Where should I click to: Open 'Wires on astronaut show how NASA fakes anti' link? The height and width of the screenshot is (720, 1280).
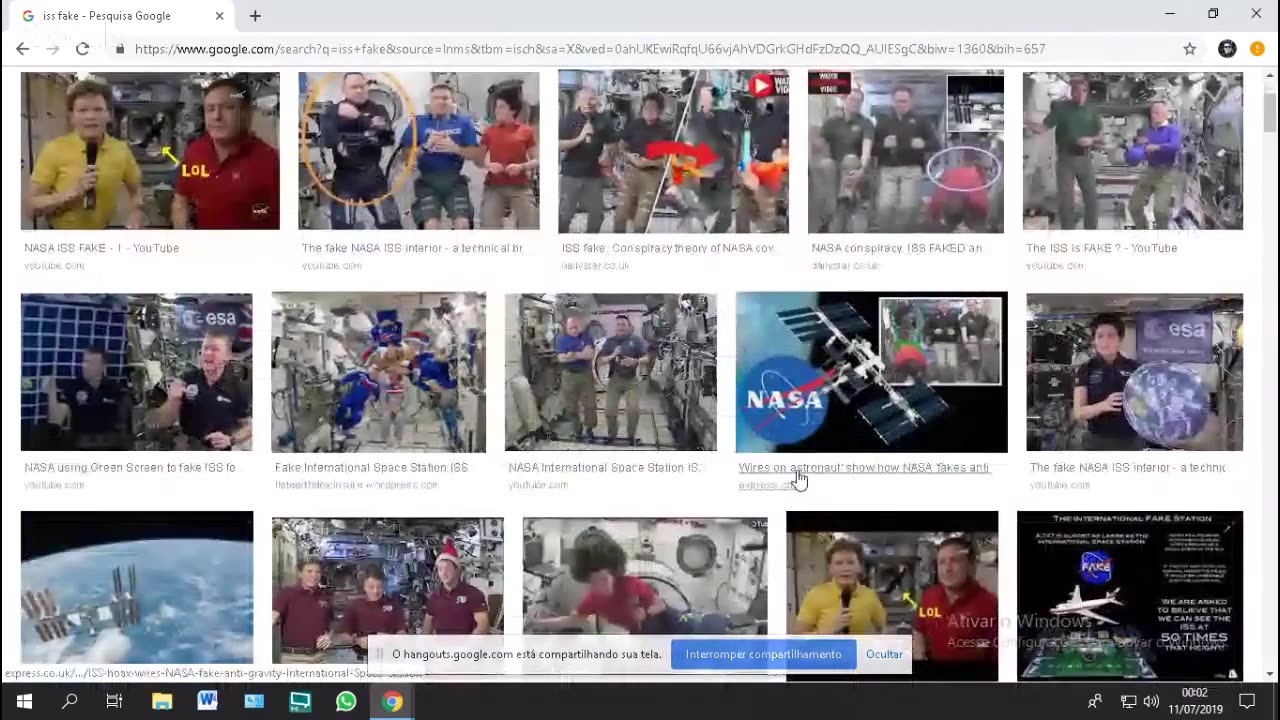point(863,467)
